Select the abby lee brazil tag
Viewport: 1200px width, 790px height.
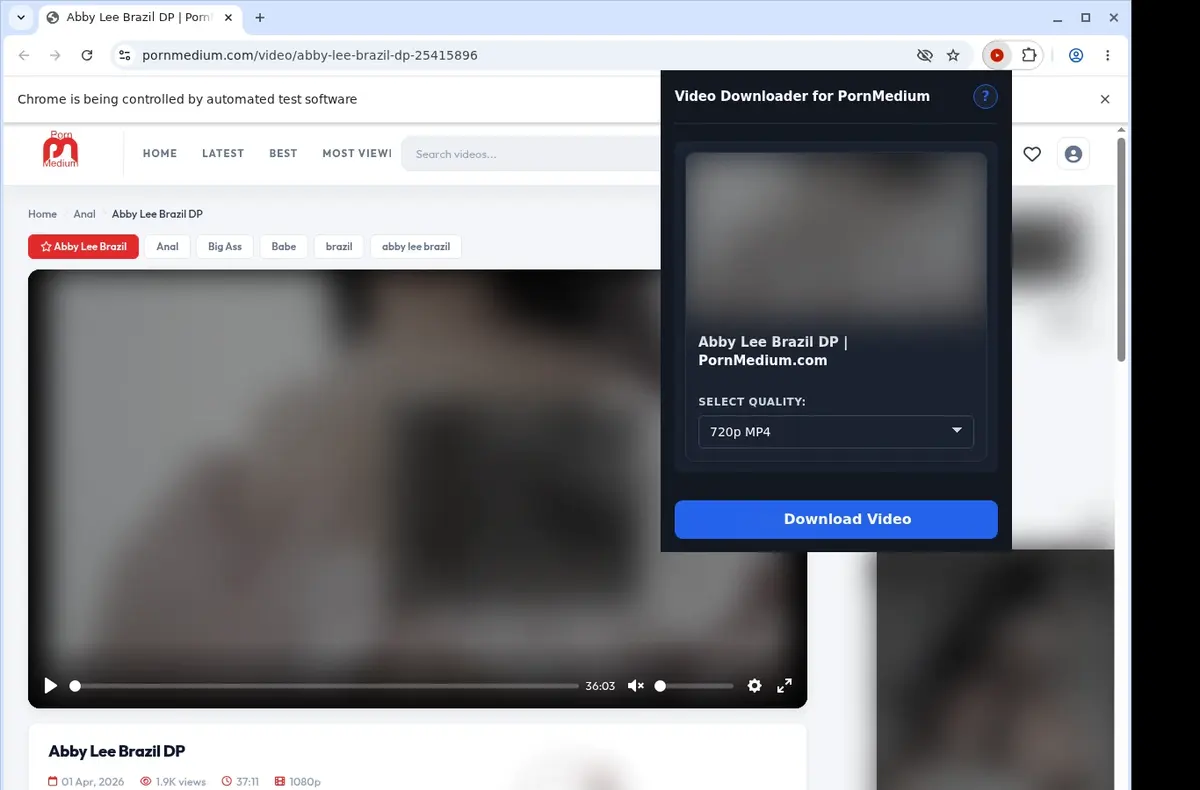[x=416, y=246]
